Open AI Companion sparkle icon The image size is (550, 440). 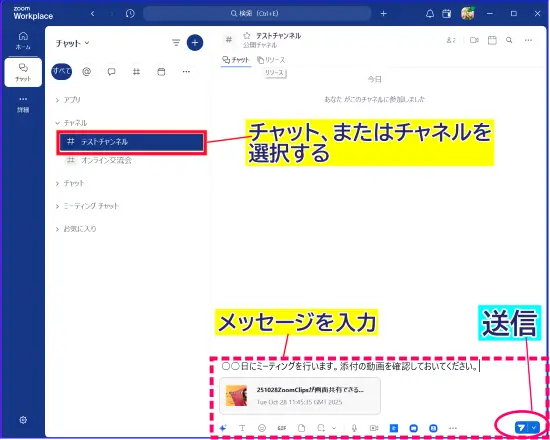(x=223, y=428)
